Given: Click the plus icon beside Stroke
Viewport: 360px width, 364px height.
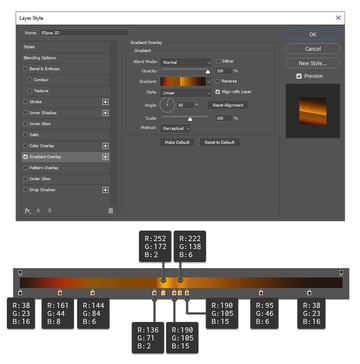Looking at the screenshot, I should [x=105, y=102].
